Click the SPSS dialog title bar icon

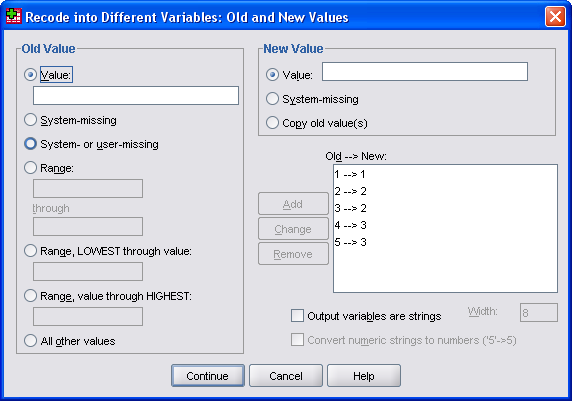click(x=13, y=17)
